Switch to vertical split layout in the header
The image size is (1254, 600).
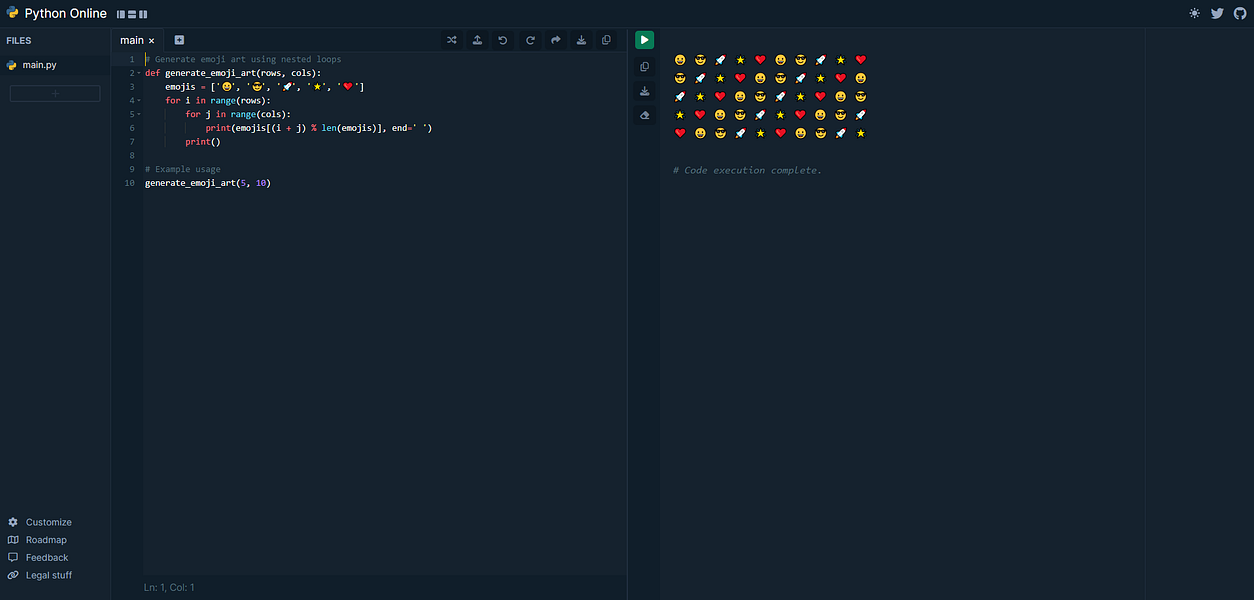coord(144,14)
